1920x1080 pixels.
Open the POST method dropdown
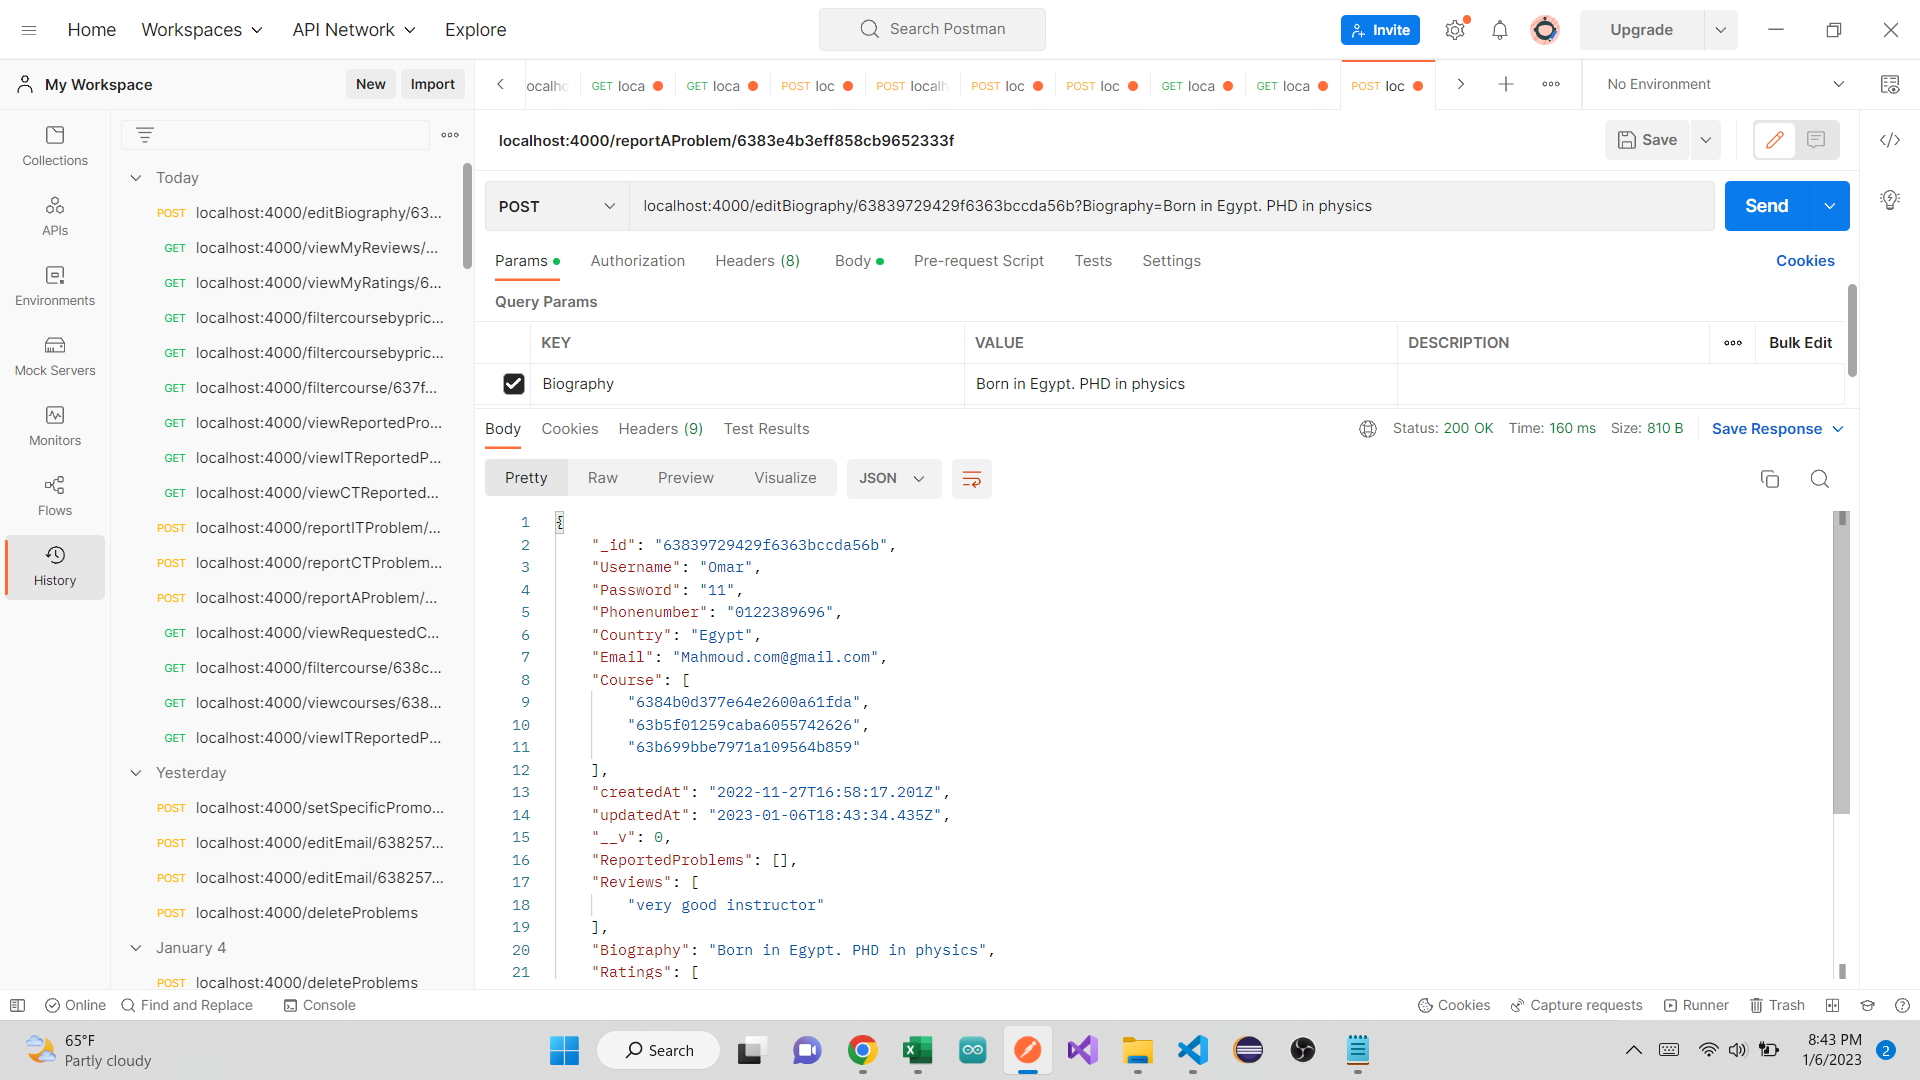pyautogui.click(x=557, y=206)
